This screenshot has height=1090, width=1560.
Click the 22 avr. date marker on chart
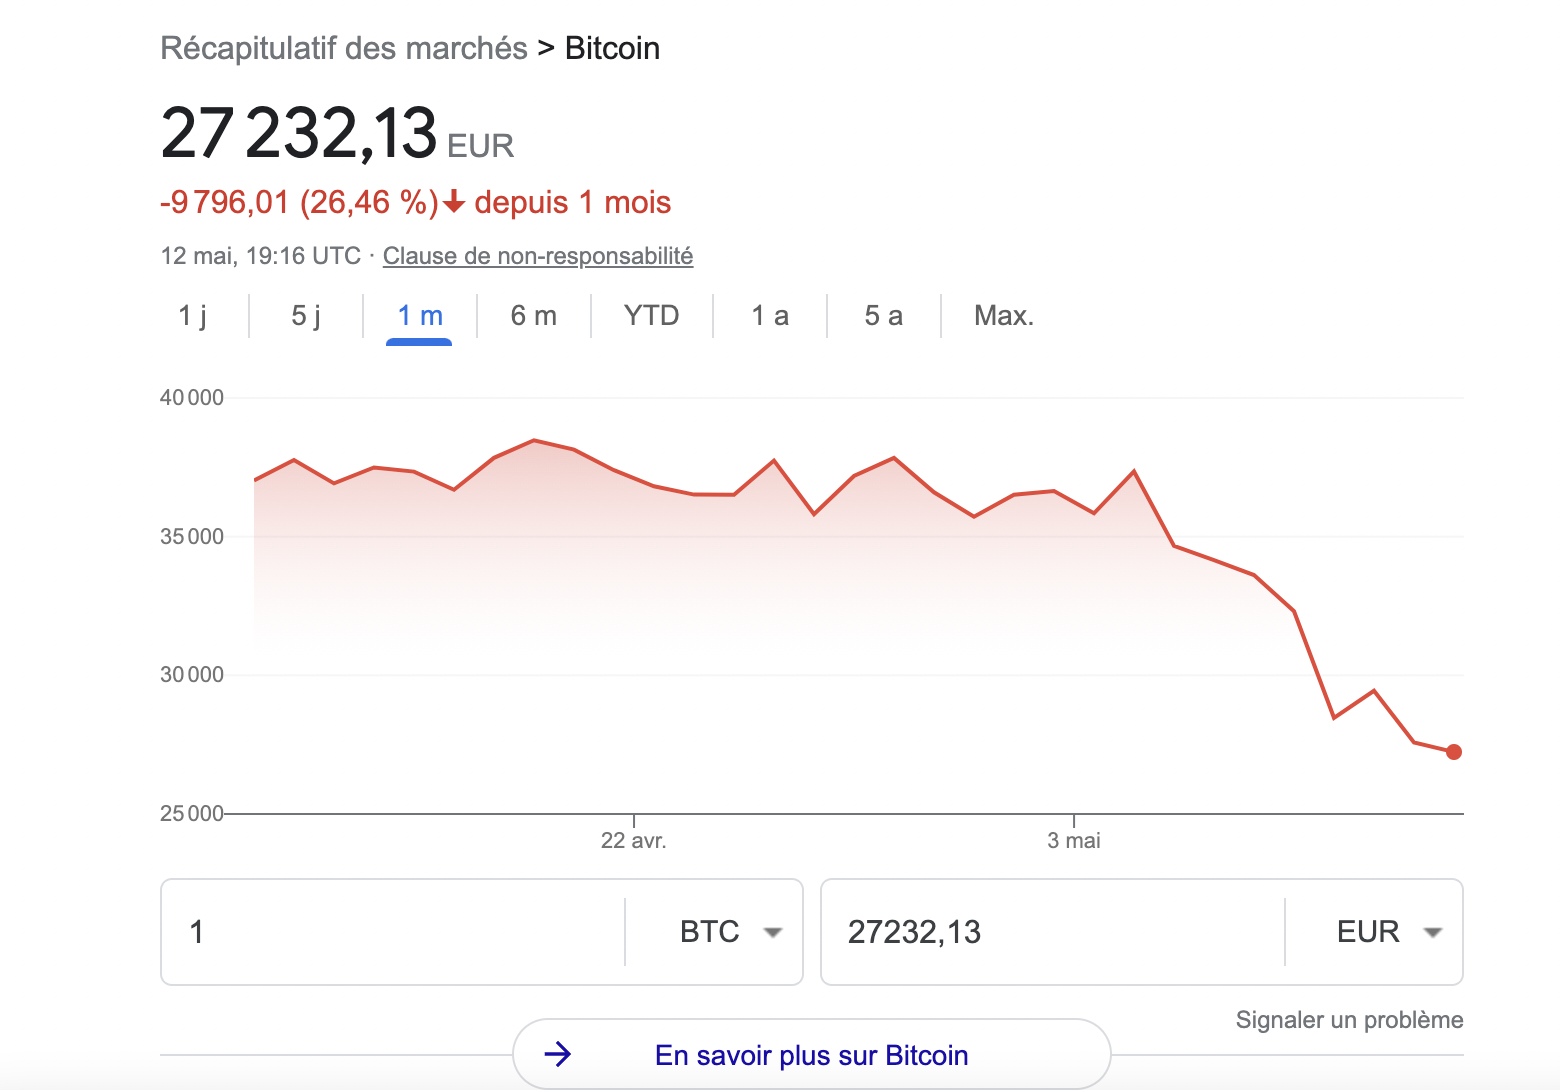pos(633,840)
